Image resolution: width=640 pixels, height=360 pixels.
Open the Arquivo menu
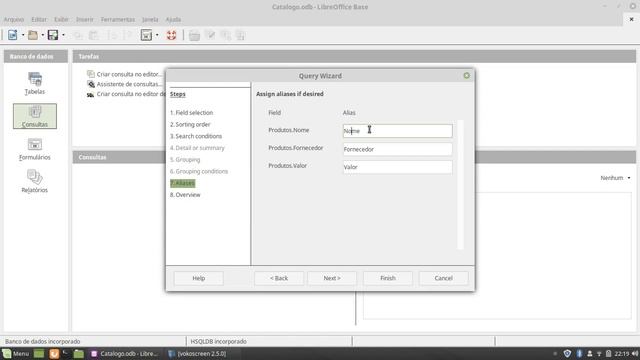pyautogui.click(x=14, y=20)
